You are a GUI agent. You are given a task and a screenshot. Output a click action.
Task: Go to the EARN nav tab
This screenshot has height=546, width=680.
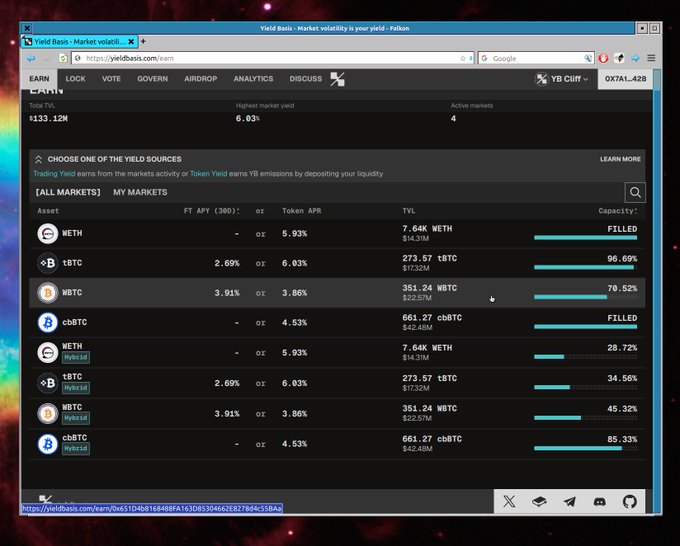pos(39,79)
